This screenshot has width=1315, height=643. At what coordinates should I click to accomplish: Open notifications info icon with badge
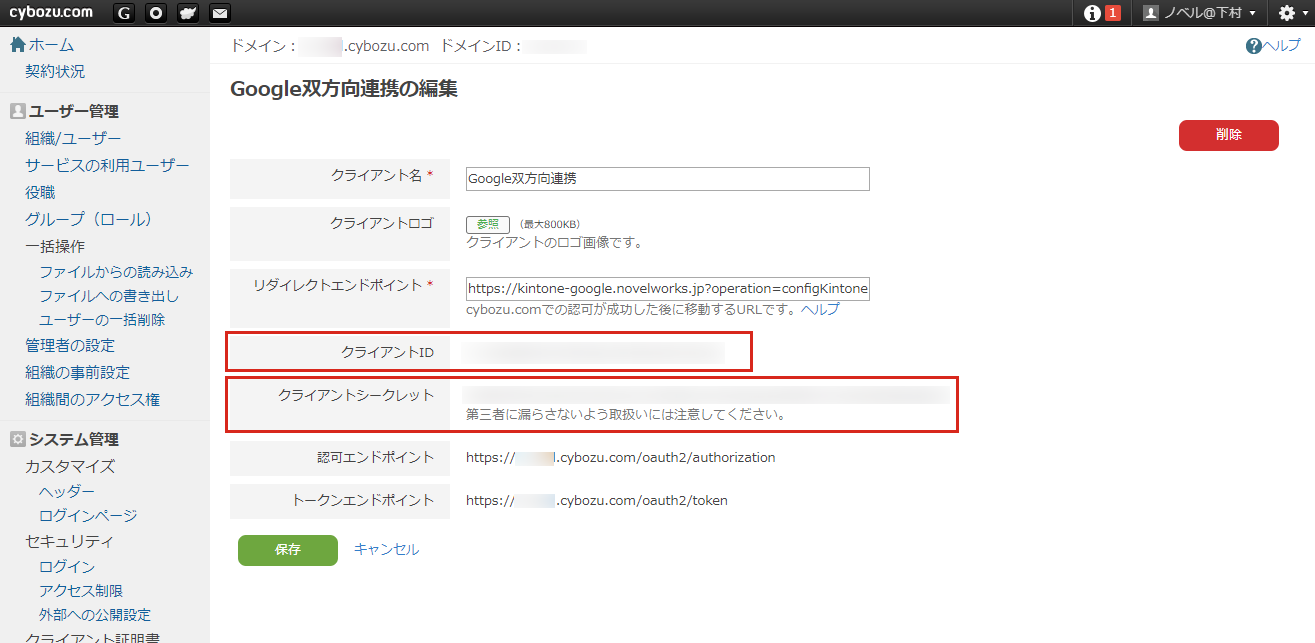tap(1102, 13)
